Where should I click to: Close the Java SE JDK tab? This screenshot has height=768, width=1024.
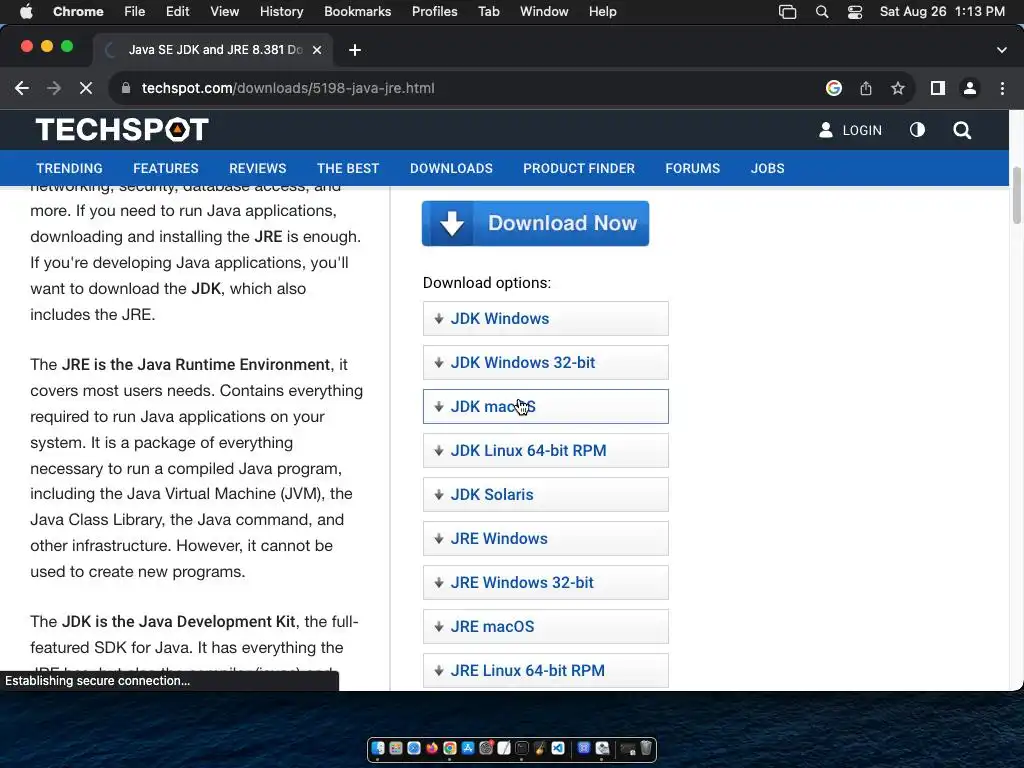click(317, 50)
